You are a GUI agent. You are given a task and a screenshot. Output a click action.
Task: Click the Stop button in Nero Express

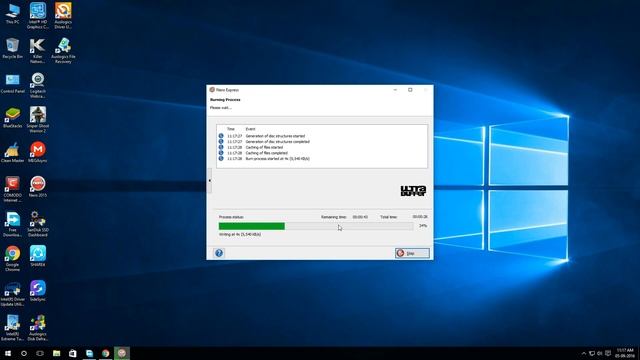point(412,253)
